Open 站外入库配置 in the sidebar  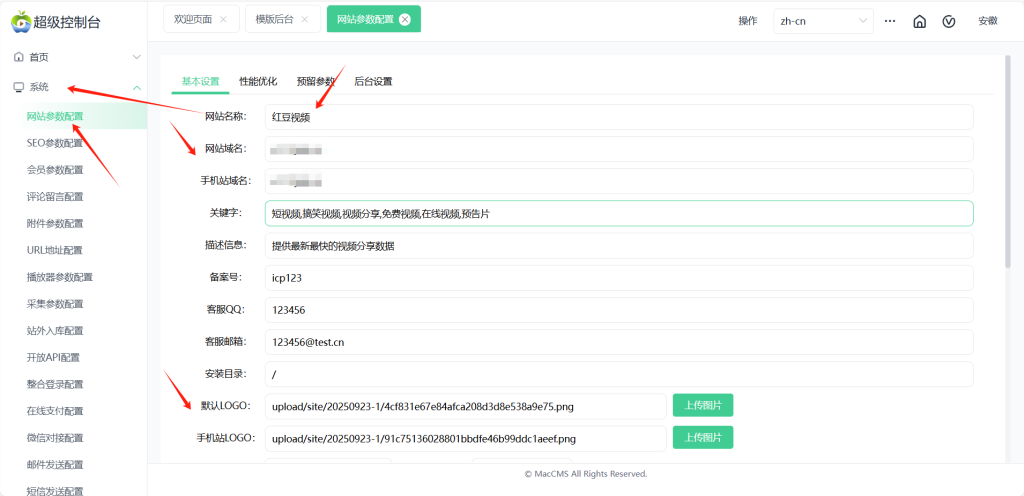pyautogui.click(x=55, y=330)
